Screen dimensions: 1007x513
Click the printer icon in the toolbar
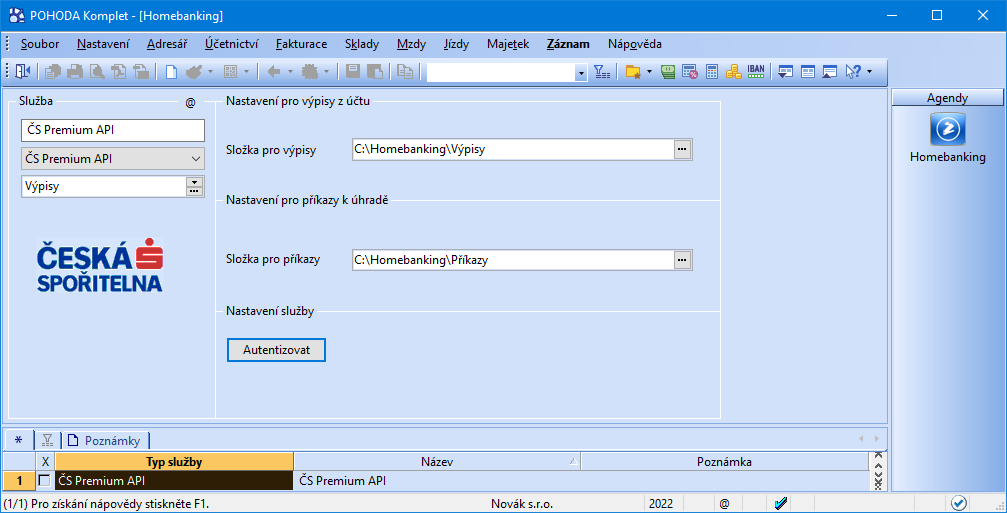[76, 72]
